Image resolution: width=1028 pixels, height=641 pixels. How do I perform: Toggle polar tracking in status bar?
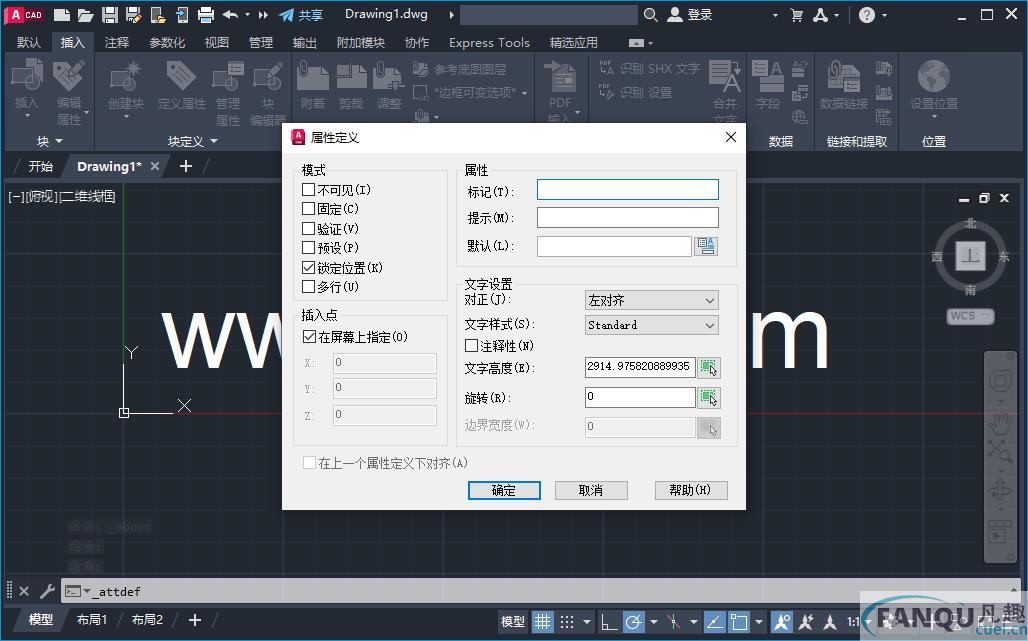click(634, 621)
